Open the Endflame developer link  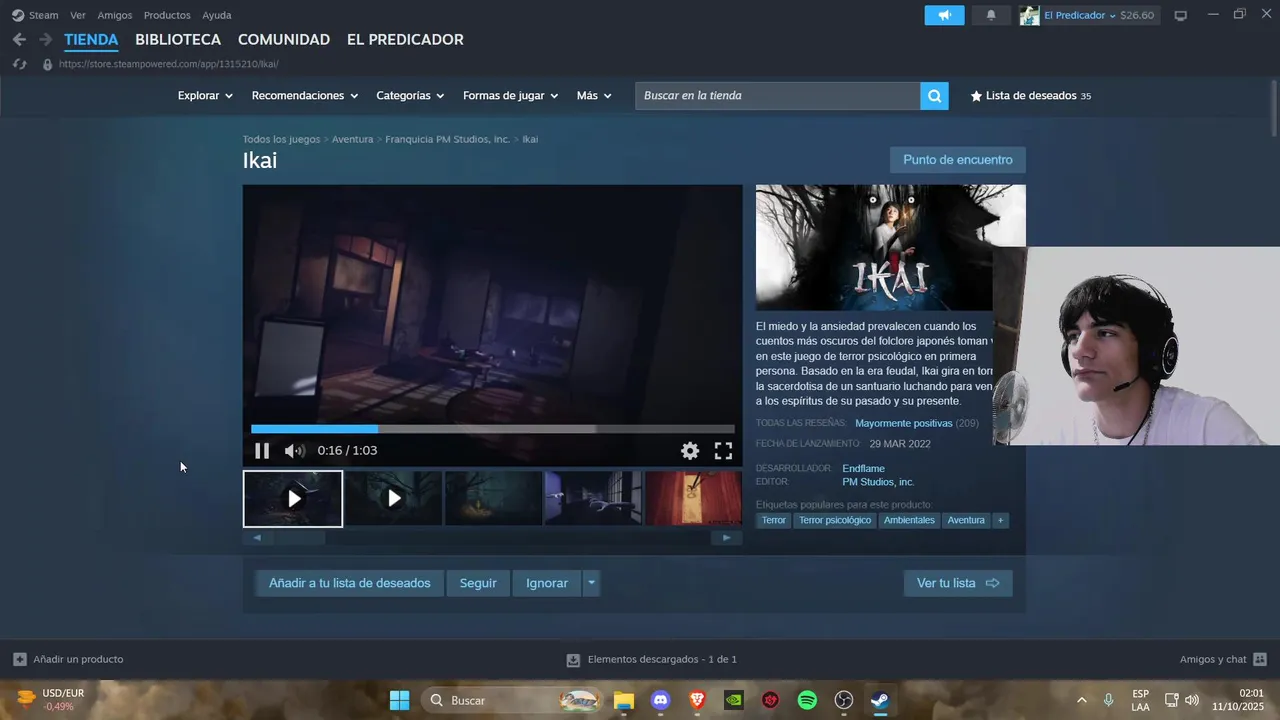tap(863, 468)
